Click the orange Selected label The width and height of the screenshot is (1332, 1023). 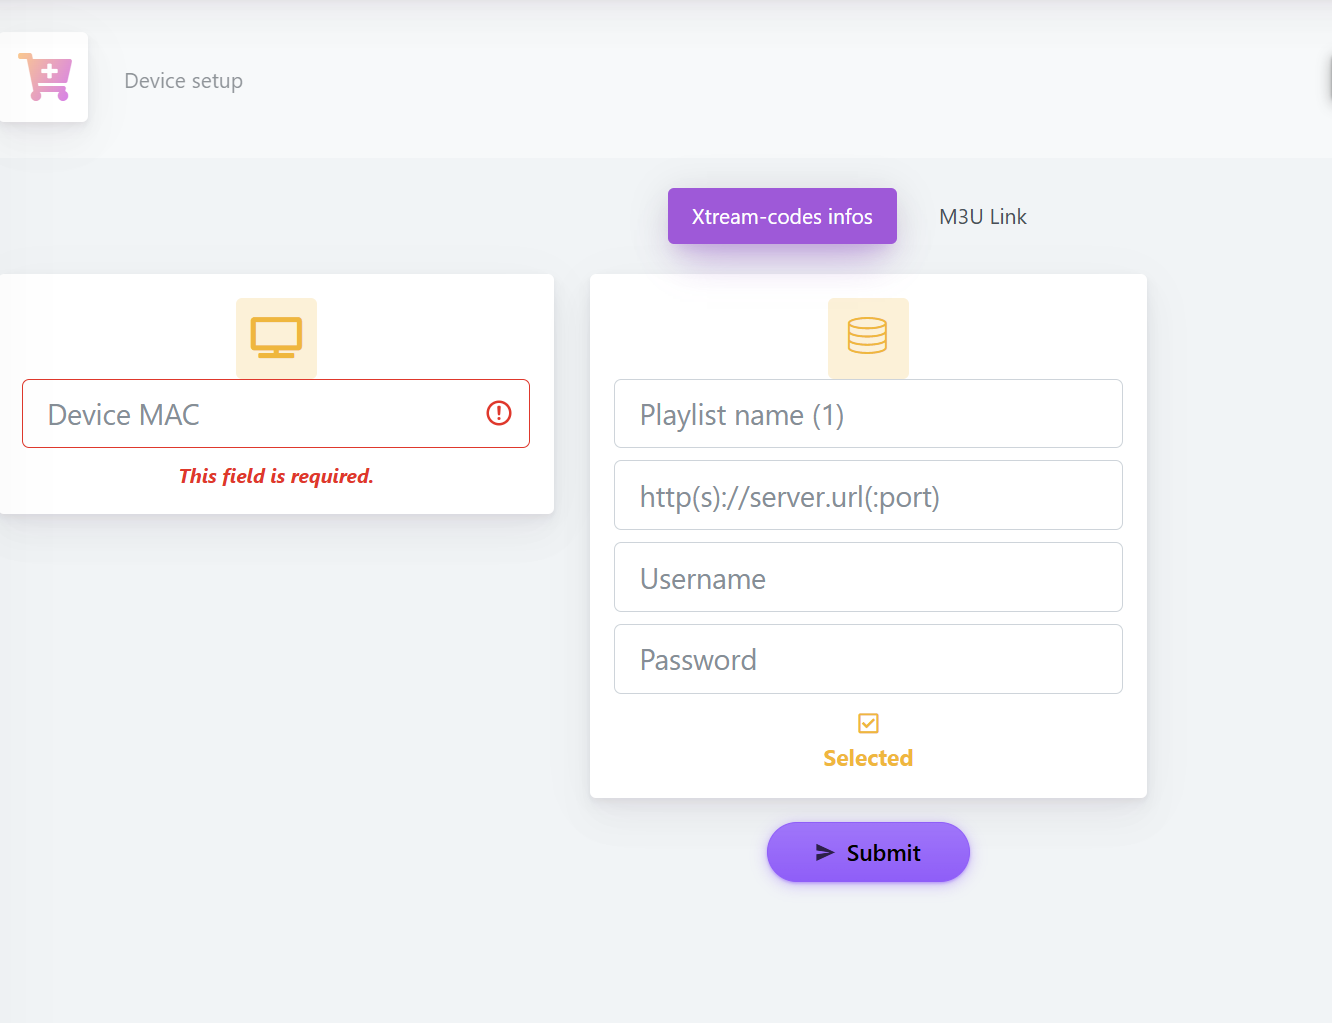(x=868, y=758)
